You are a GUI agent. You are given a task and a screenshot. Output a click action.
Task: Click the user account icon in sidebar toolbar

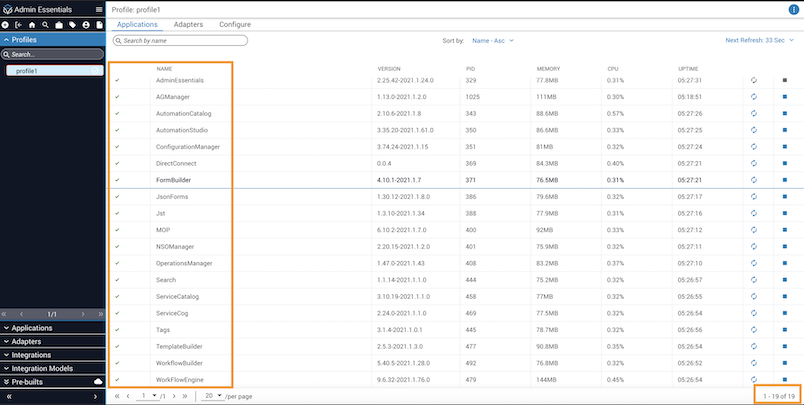click(85, 24)
